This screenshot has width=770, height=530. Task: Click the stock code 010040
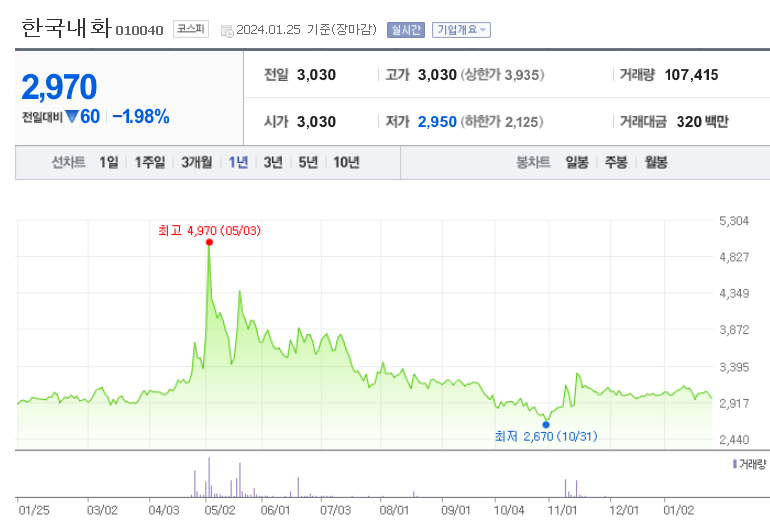coord(139,30)
